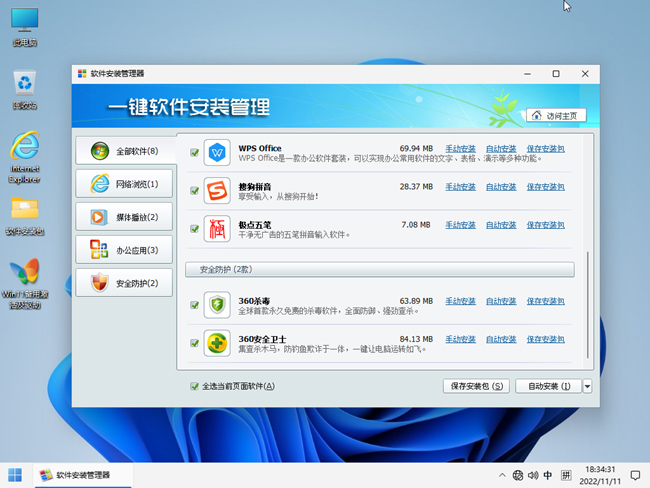Screen dimensions: 650x488
Task: Click the 69.94 MB size text
Action: pyautogui.click(x=416, y=148)
